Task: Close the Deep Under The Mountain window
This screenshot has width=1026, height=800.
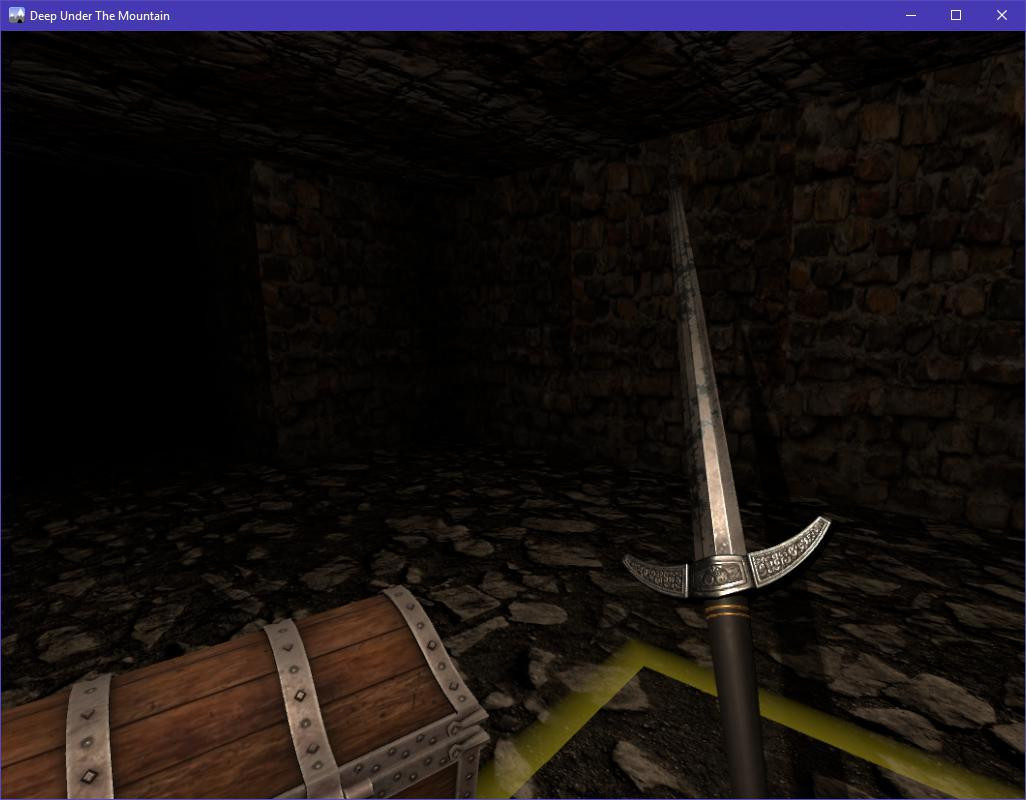Action: pyautogui.click(x=1002, y=15)
